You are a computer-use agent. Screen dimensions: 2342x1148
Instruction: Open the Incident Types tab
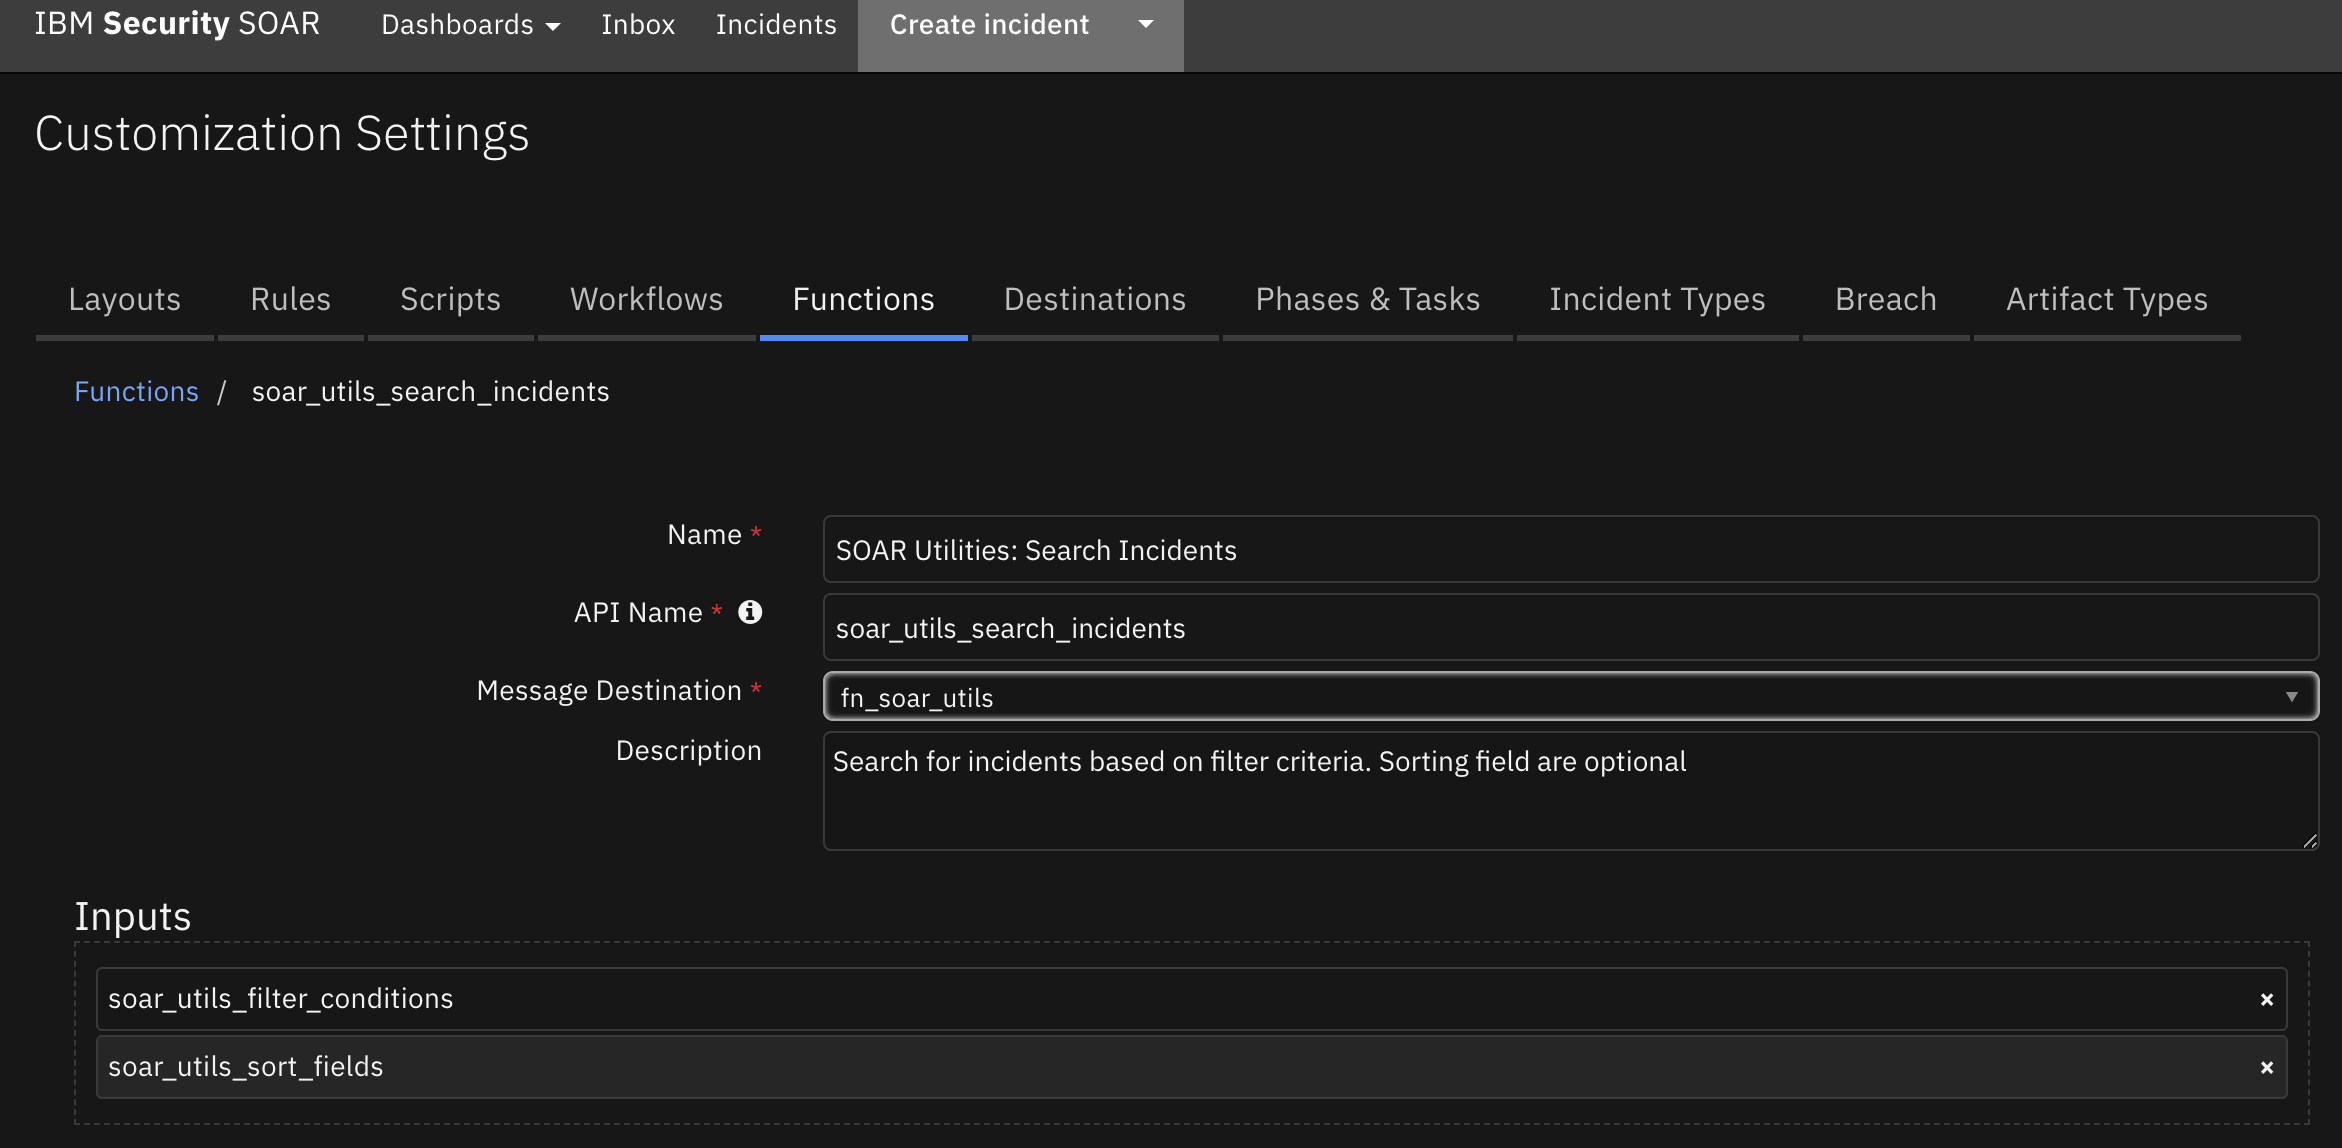(1658, 299)
